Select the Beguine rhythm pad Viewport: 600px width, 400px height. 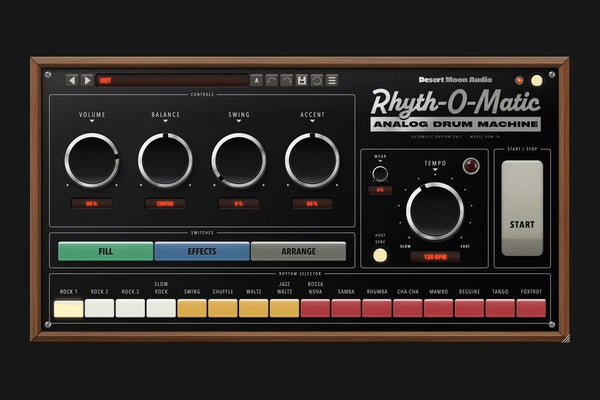[469, 309]
